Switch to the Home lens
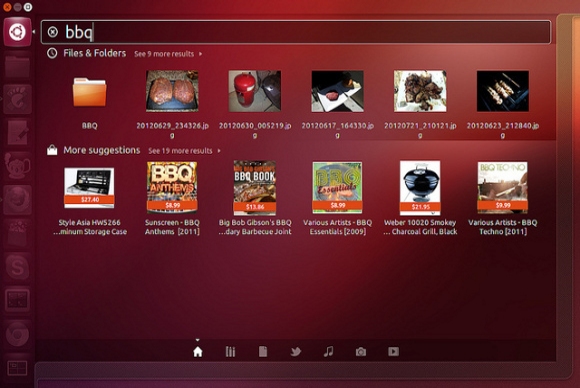The image size is (580, 388). point(198,351)
